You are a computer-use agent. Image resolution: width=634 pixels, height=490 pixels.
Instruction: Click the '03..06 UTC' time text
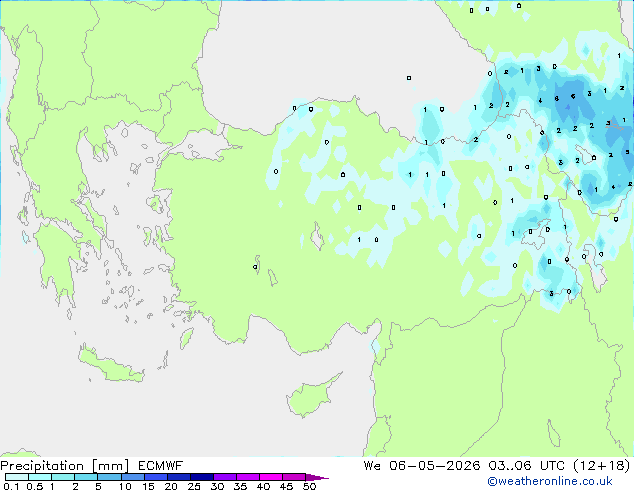[x=526, y=466]
